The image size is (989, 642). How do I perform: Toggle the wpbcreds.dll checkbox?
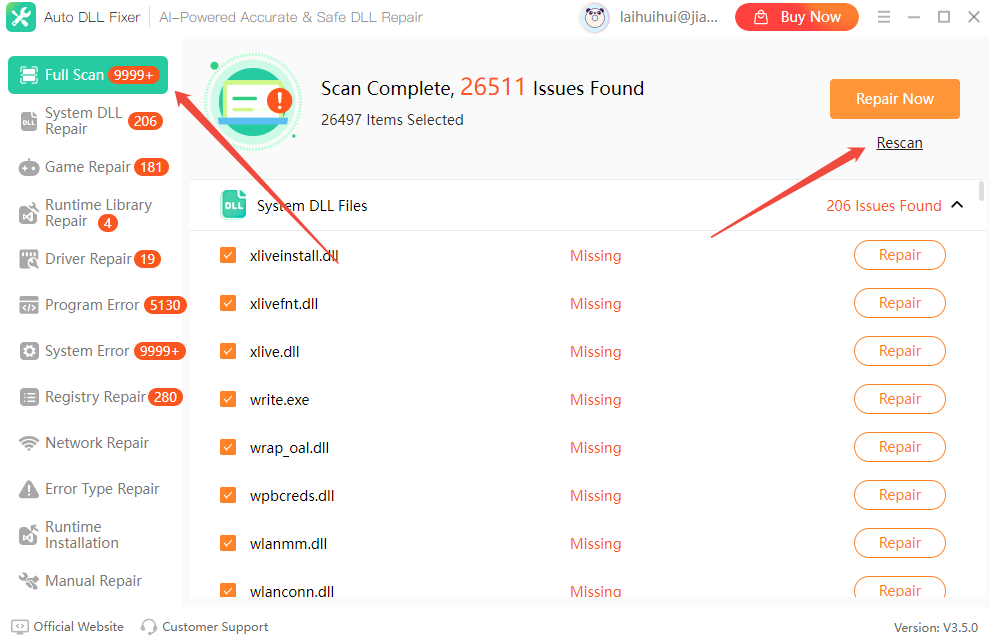point(228,496)
